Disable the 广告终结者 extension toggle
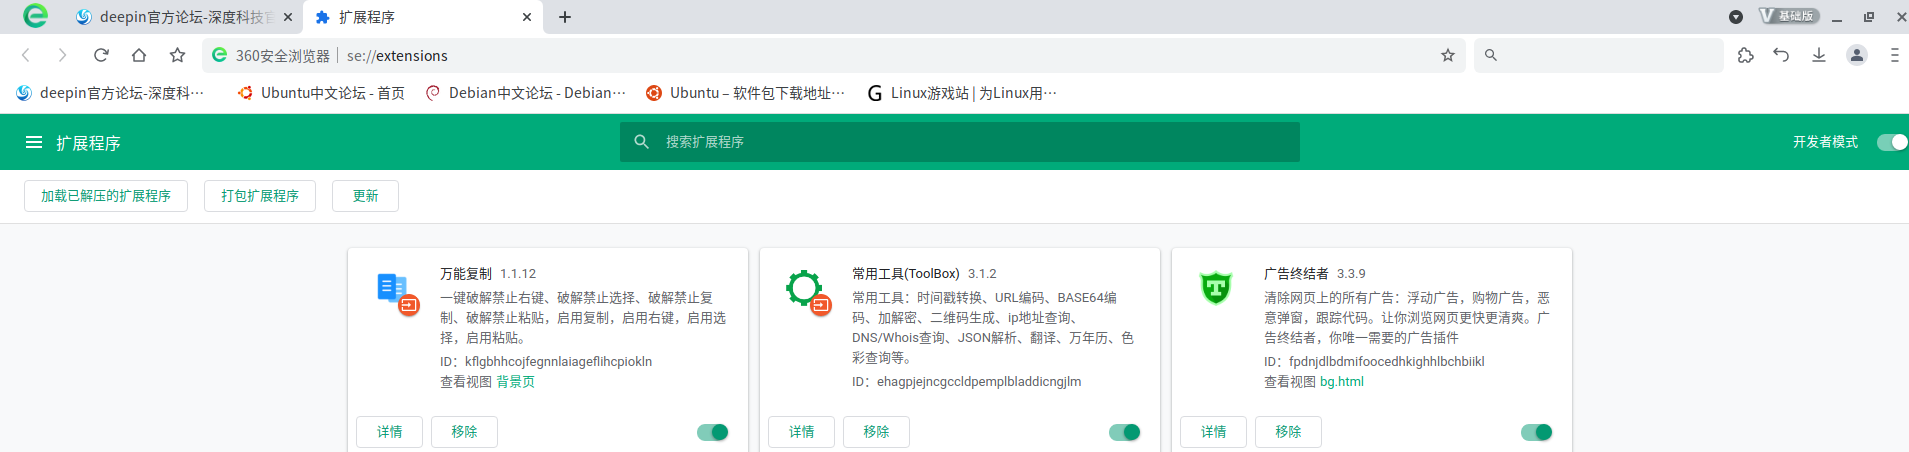 pyautogui.click(x=1537, y=432)
